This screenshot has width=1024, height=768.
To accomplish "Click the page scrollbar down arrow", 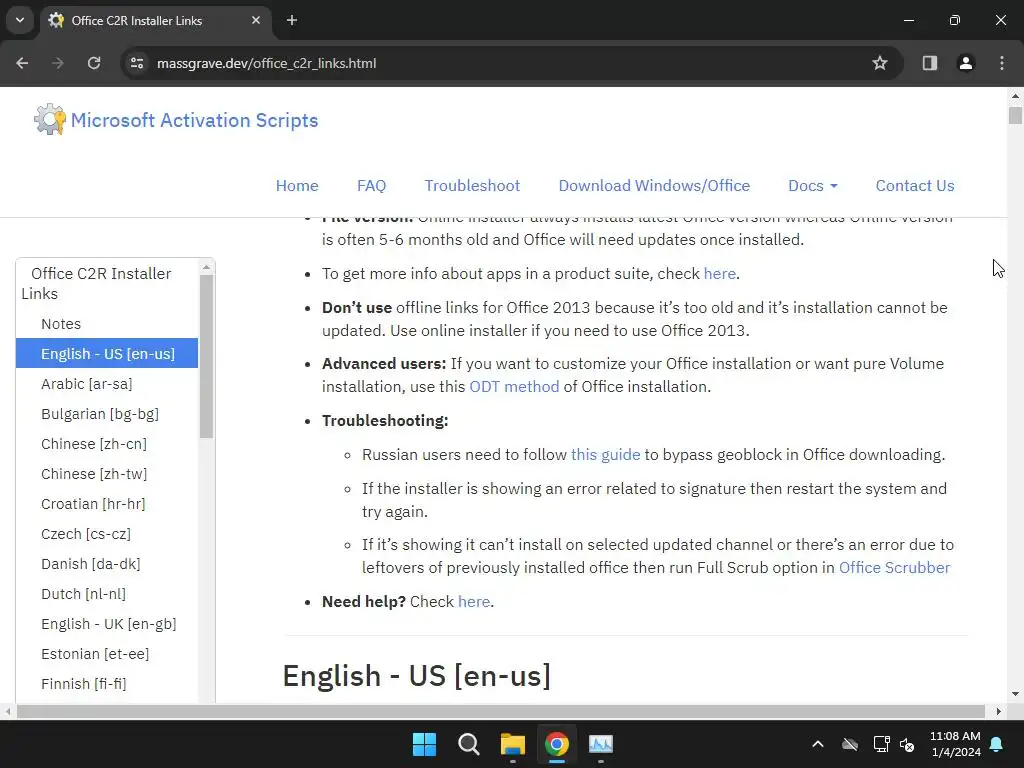I will [x=1015, y=694].
